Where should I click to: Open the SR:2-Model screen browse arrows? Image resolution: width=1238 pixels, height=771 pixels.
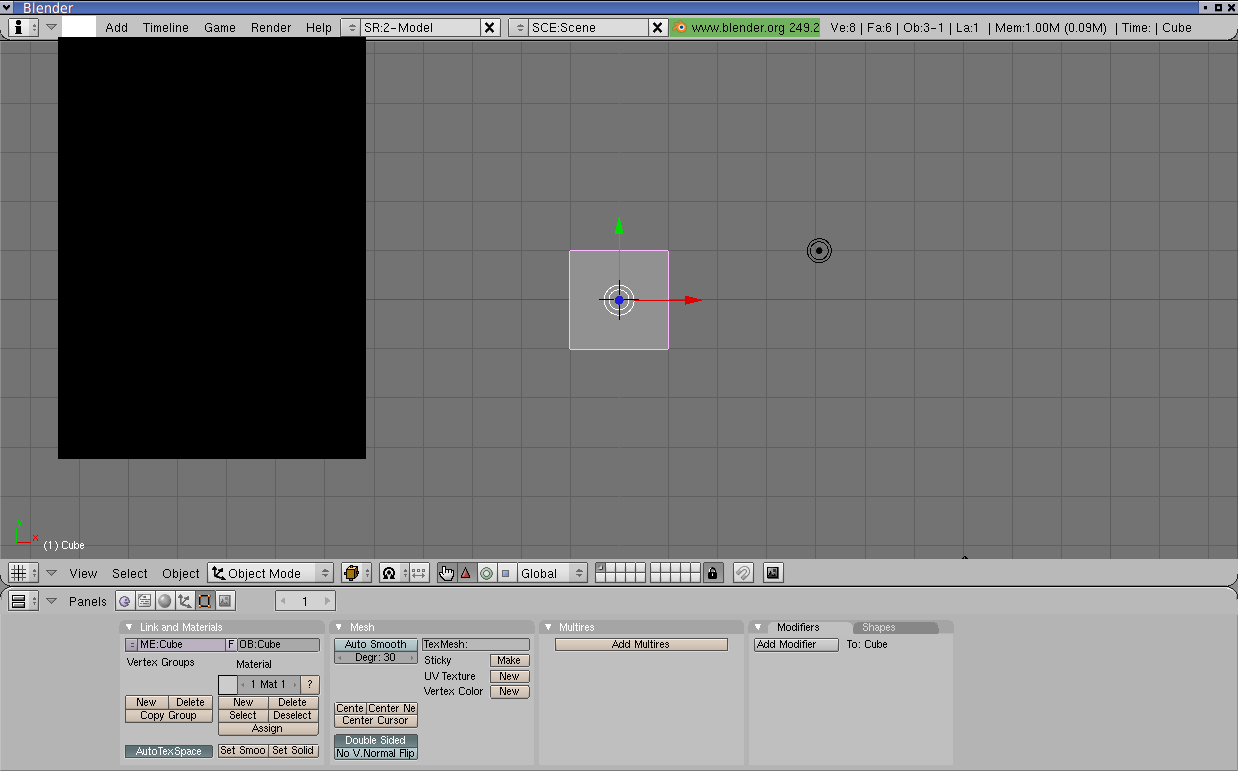(351, 27)
